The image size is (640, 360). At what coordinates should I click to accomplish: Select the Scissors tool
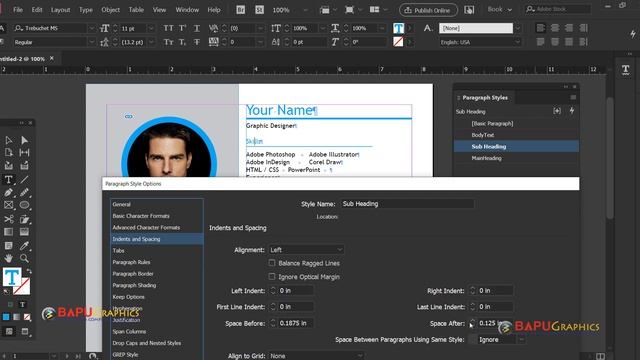(9, 219)
